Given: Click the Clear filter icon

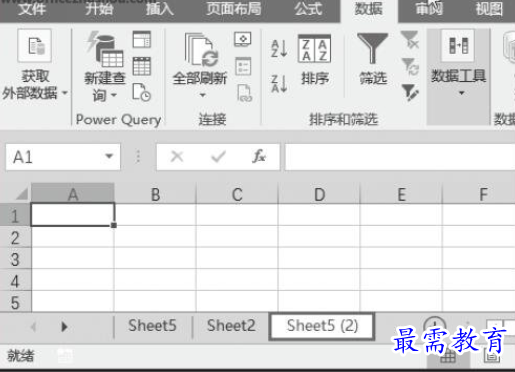Looking at the screenshot, I should [x=410, y=40].
